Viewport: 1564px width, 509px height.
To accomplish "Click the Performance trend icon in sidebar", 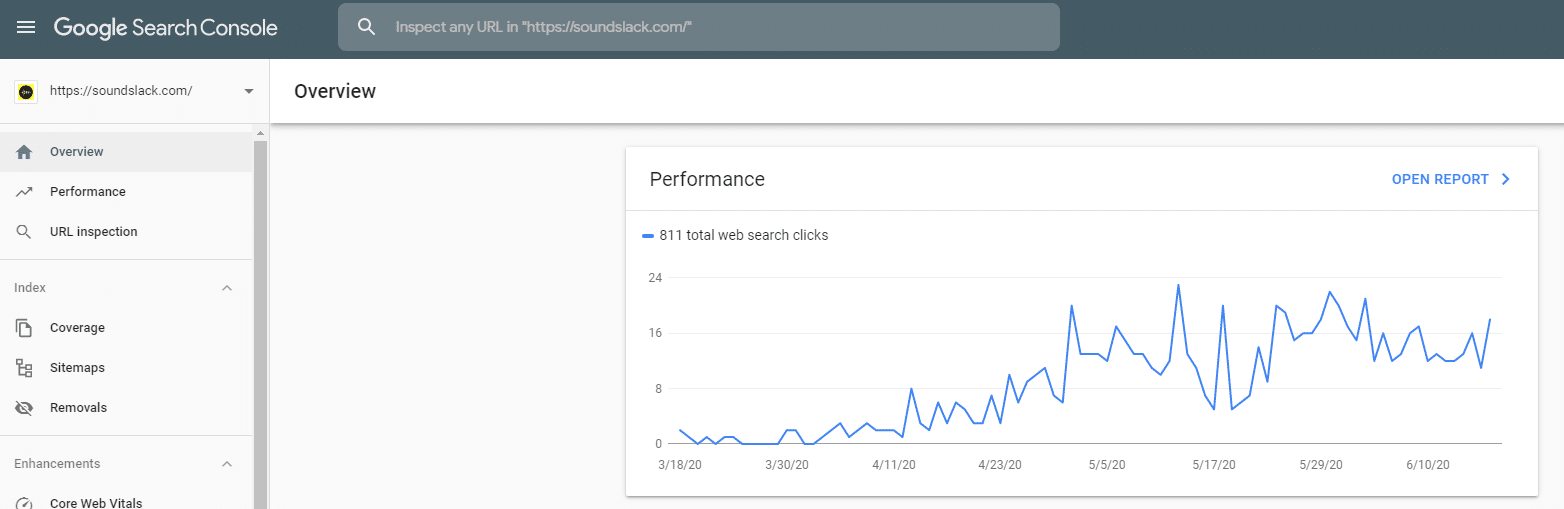I will click(25, 192).
